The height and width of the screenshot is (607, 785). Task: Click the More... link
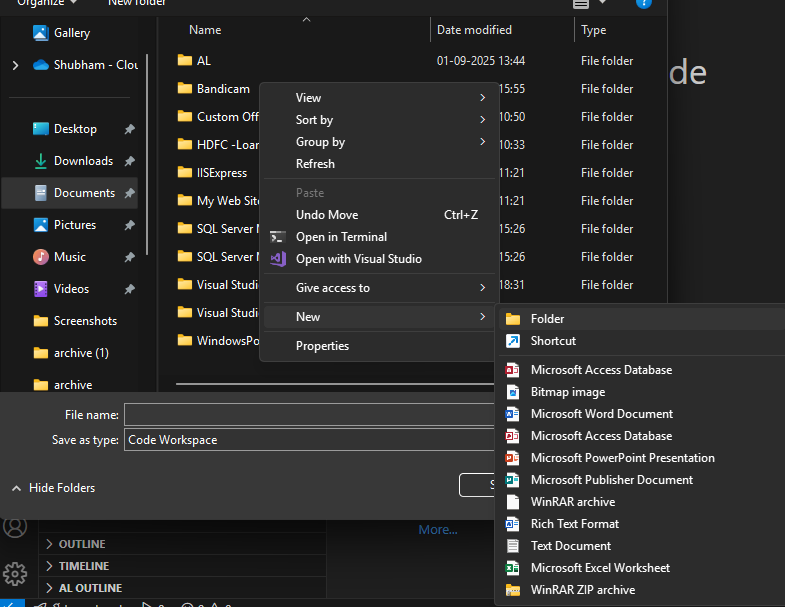[438, 530]
